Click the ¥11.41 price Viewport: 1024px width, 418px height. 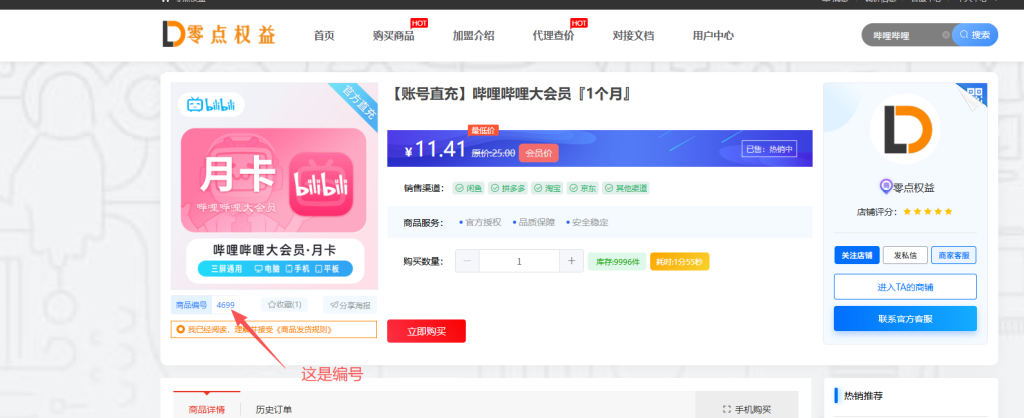[435, 150]
